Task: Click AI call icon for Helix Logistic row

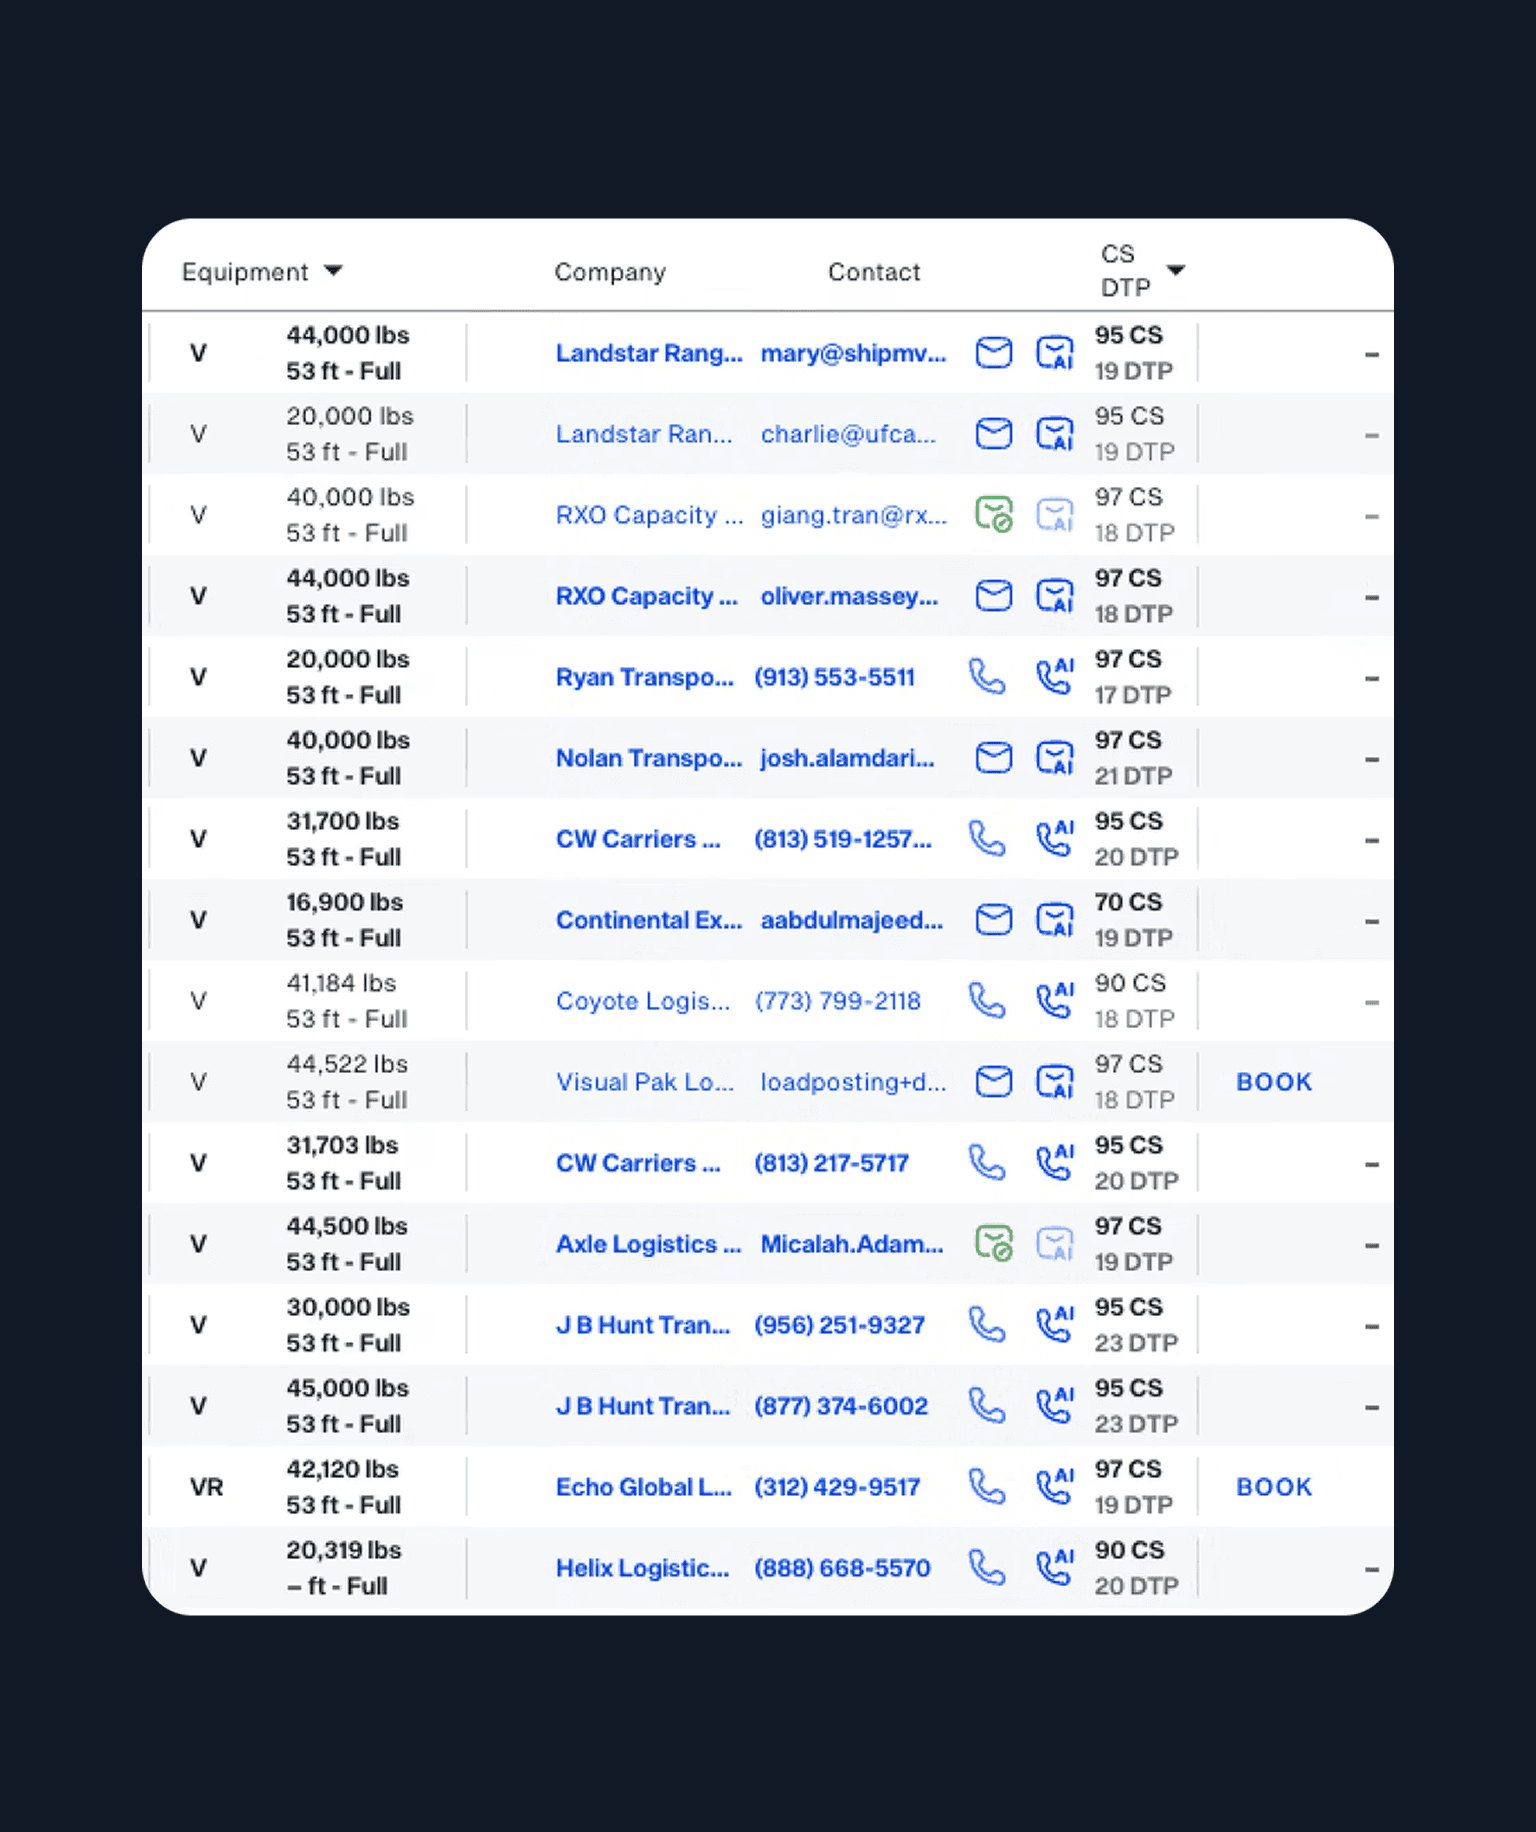Action: tap(1054, 1568)
